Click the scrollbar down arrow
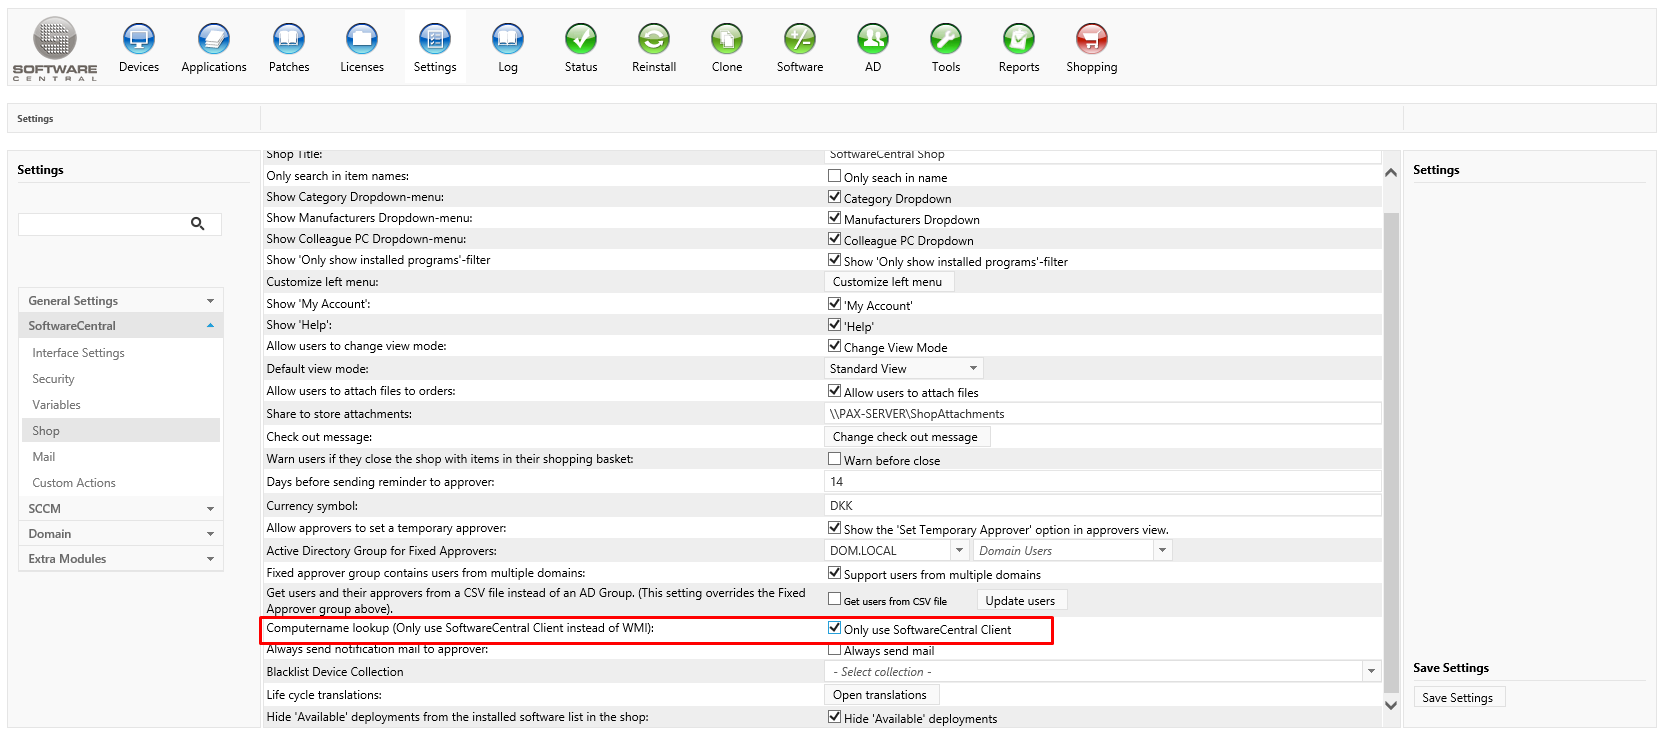Image resolution: width=1663 pixels, height=737 pixels. [x=1391, y=705]
